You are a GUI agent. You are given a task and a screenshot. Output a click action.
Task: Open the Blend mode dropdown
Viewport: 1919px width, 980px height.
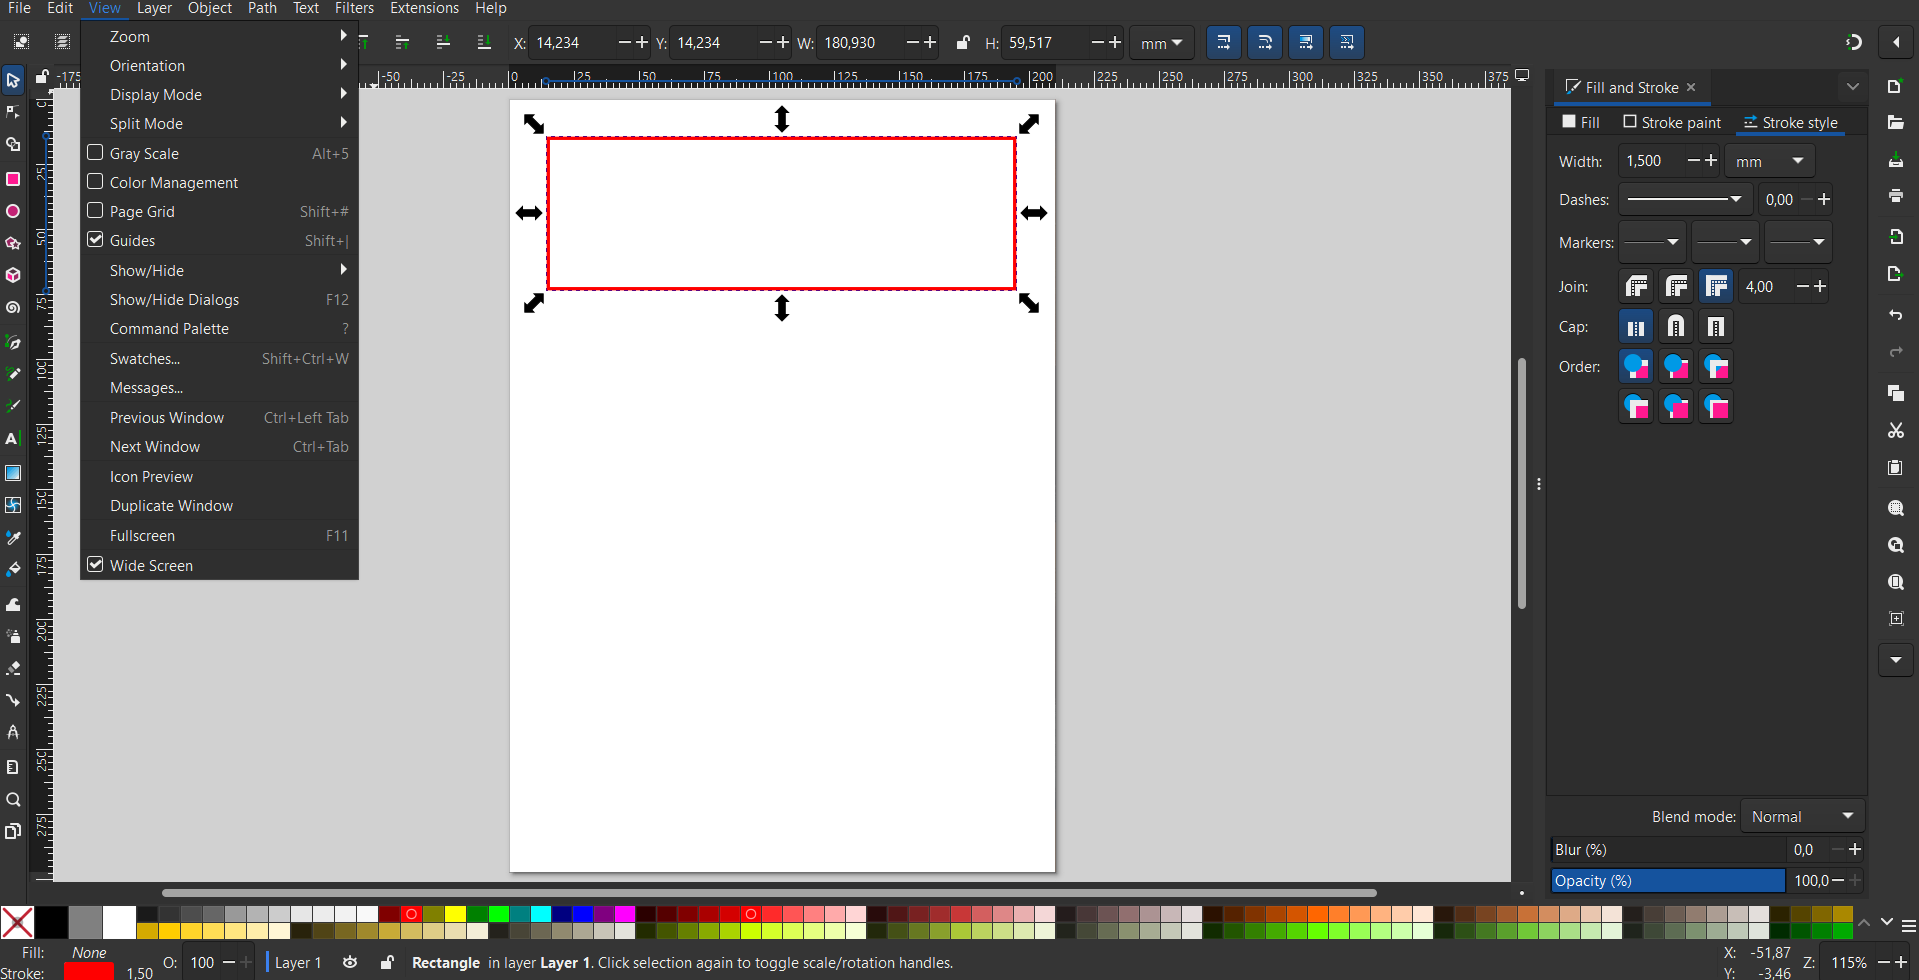pos(1802,817)
